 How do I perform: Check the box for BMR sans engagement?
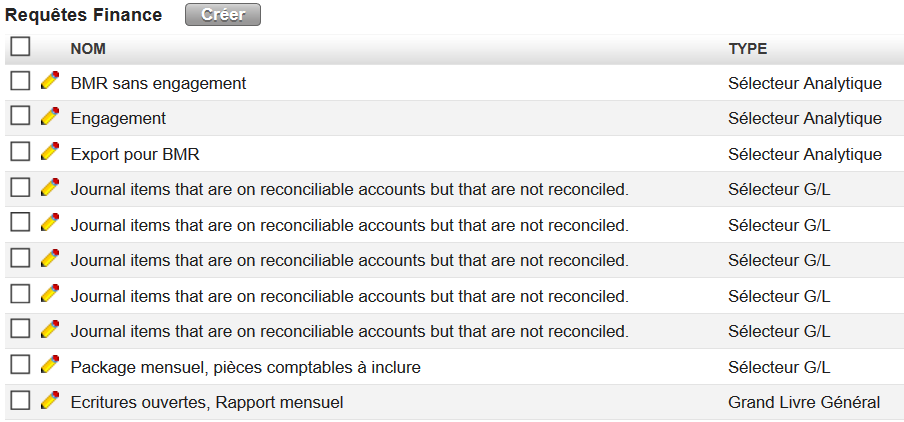coord(20,81)
